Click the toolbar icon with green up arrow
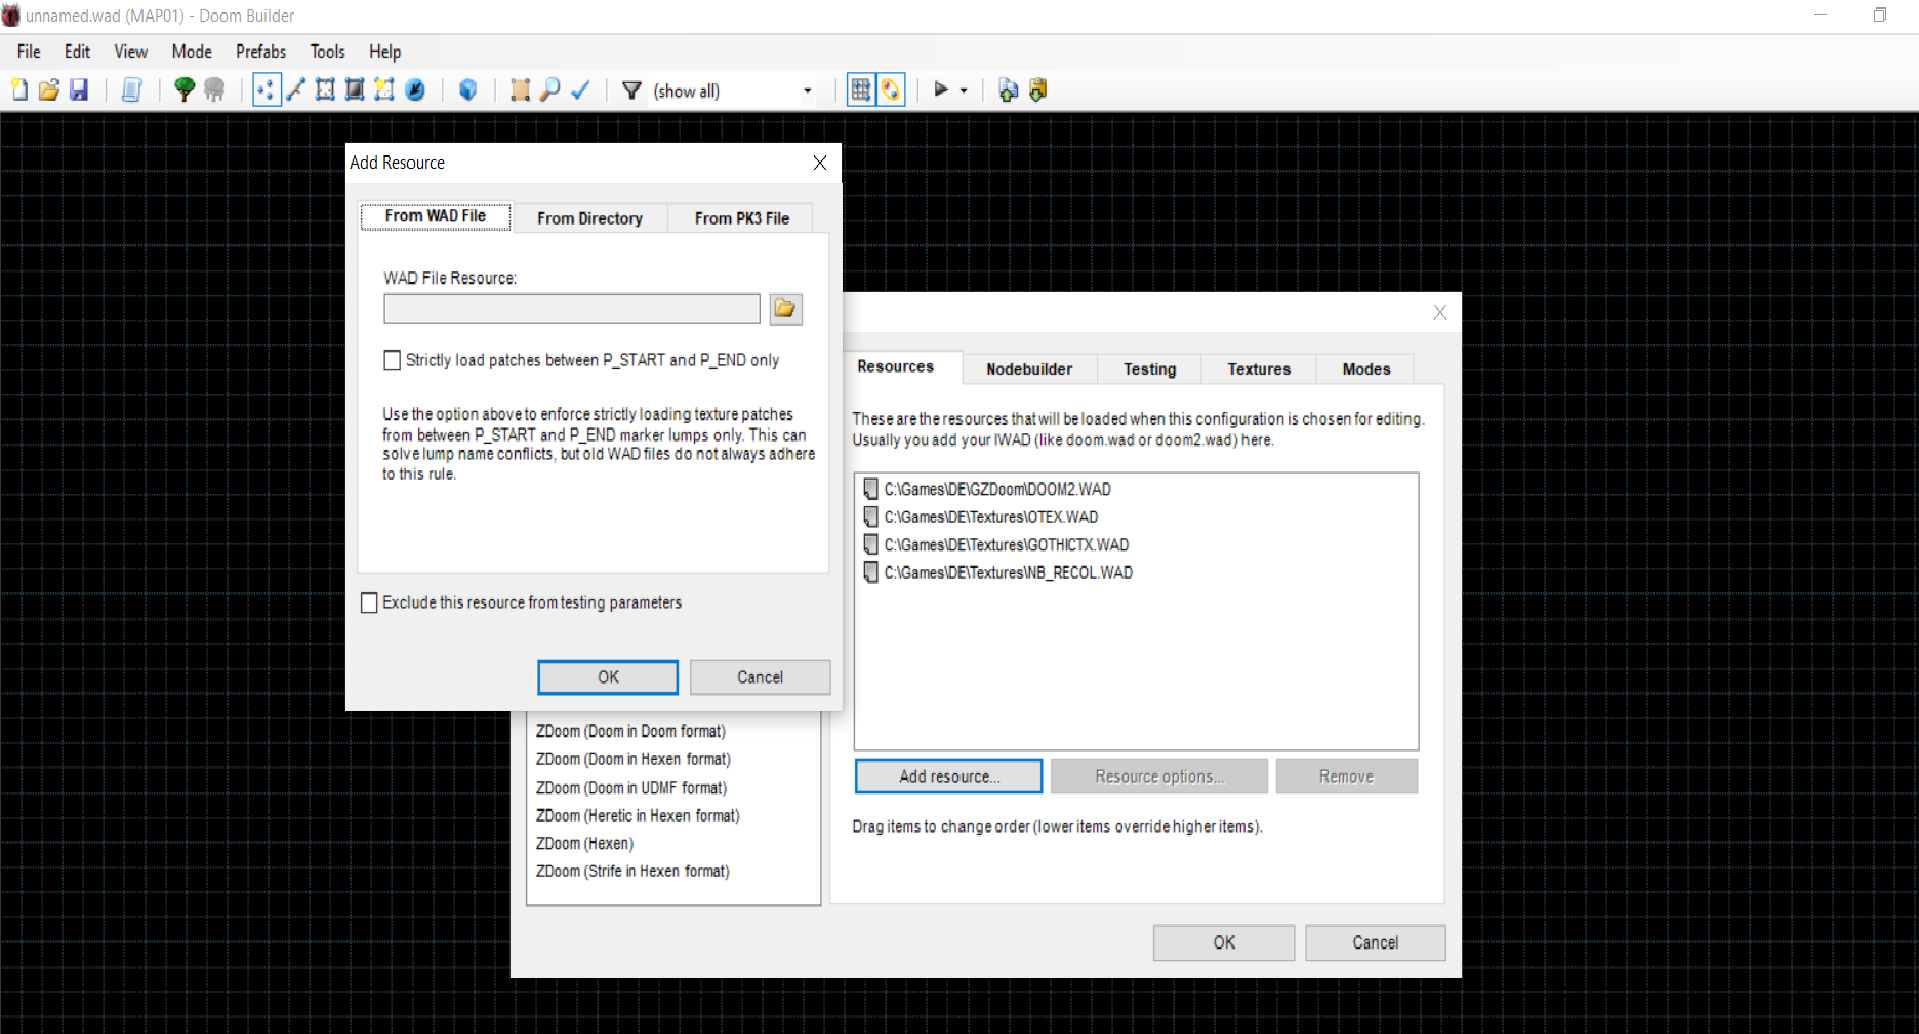Image resolution: width=1919 pixels, height=1034 pixels. coord(1008,90)
